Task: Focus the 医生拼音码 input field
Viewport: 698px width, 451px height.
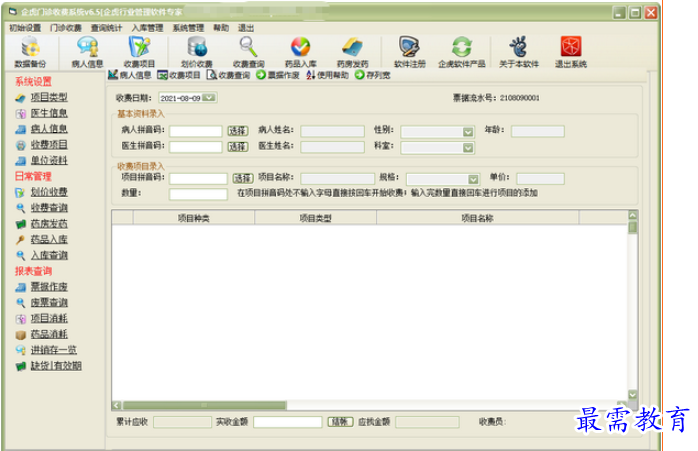Action: [x=195, y=147]
